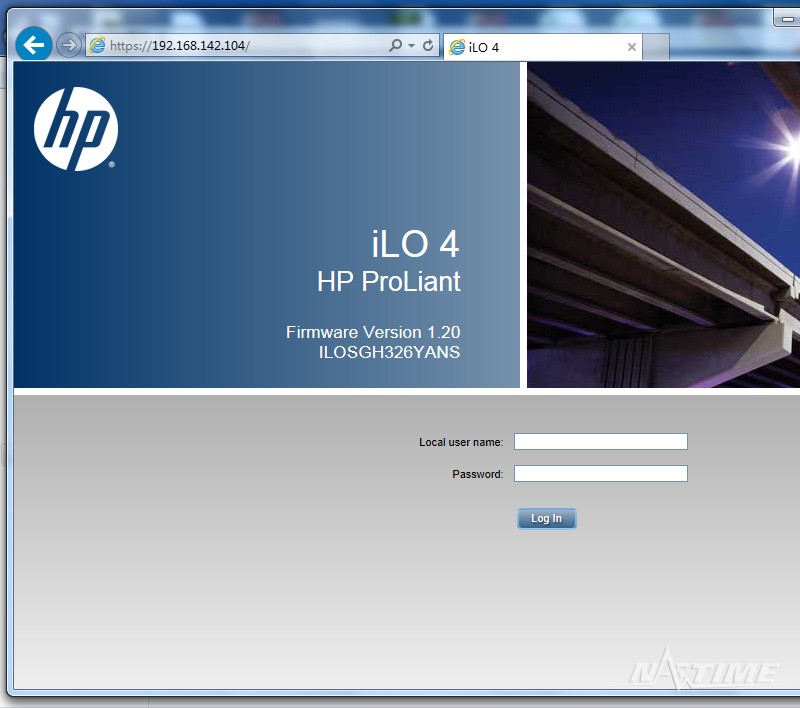Refresh the page with reload icon

pos(428,45)
